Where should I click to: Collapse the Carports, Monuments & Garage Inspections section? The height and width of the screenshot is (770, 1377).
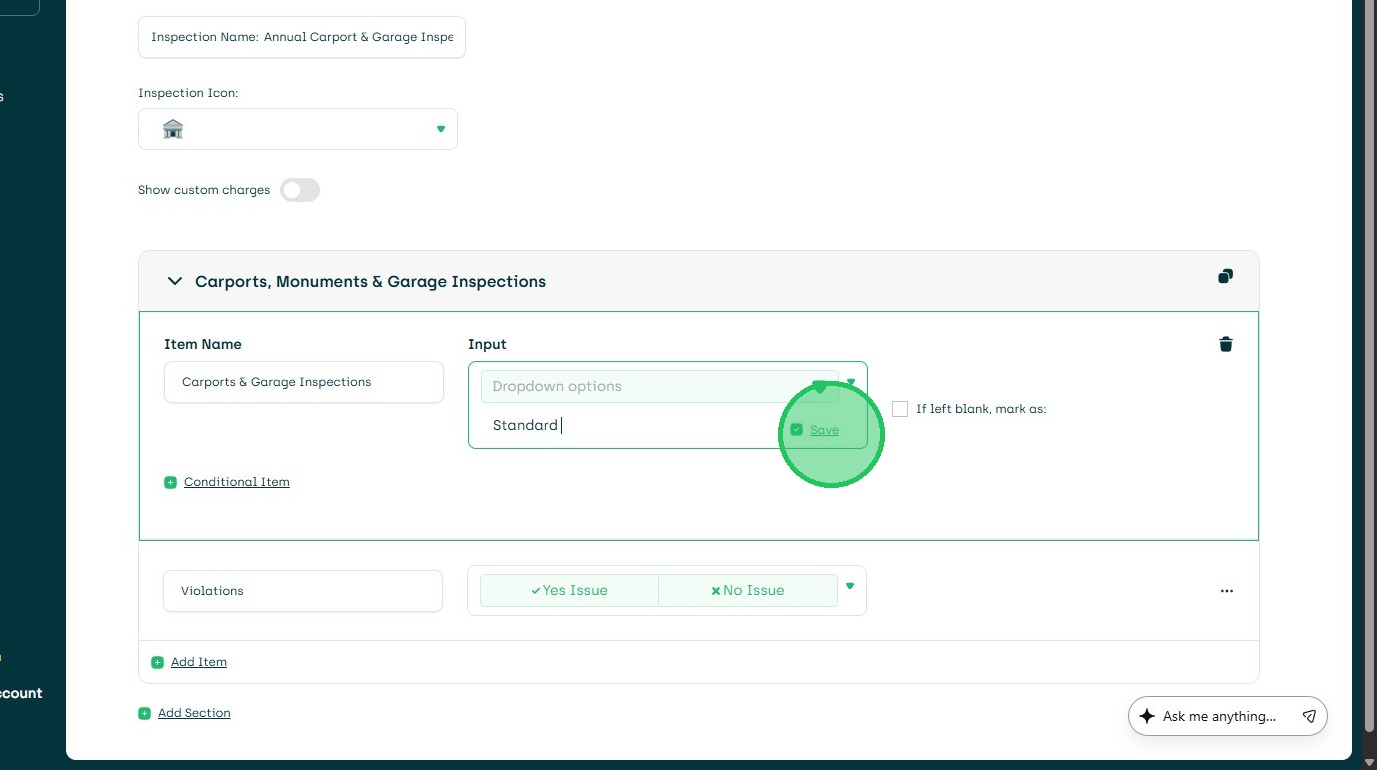click(x=175, y=281)
